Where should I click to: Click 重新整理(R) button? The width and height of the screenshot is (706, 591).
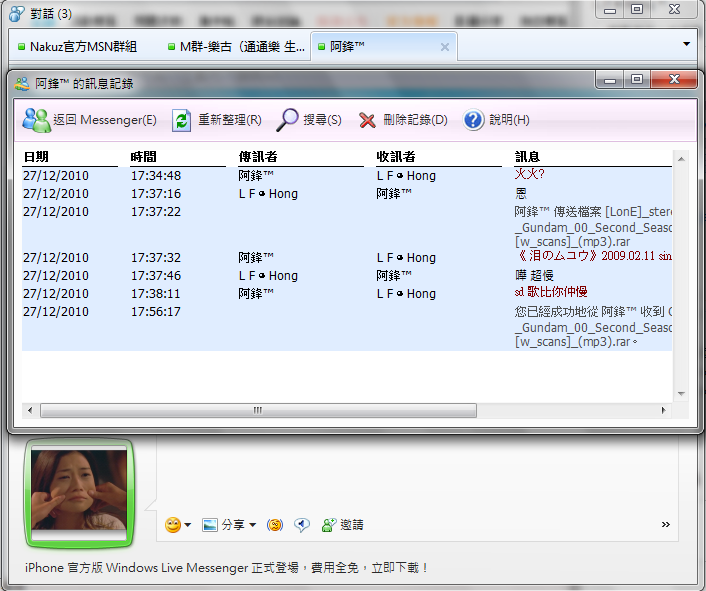(x=217, y=120)
